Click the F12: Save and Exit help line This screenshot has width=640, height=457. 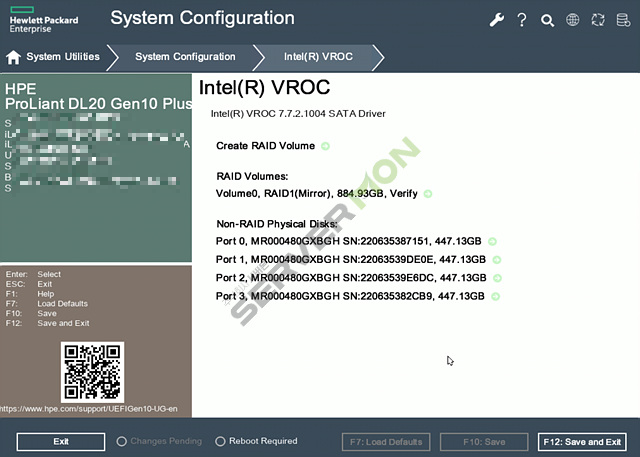click(47, 323)
